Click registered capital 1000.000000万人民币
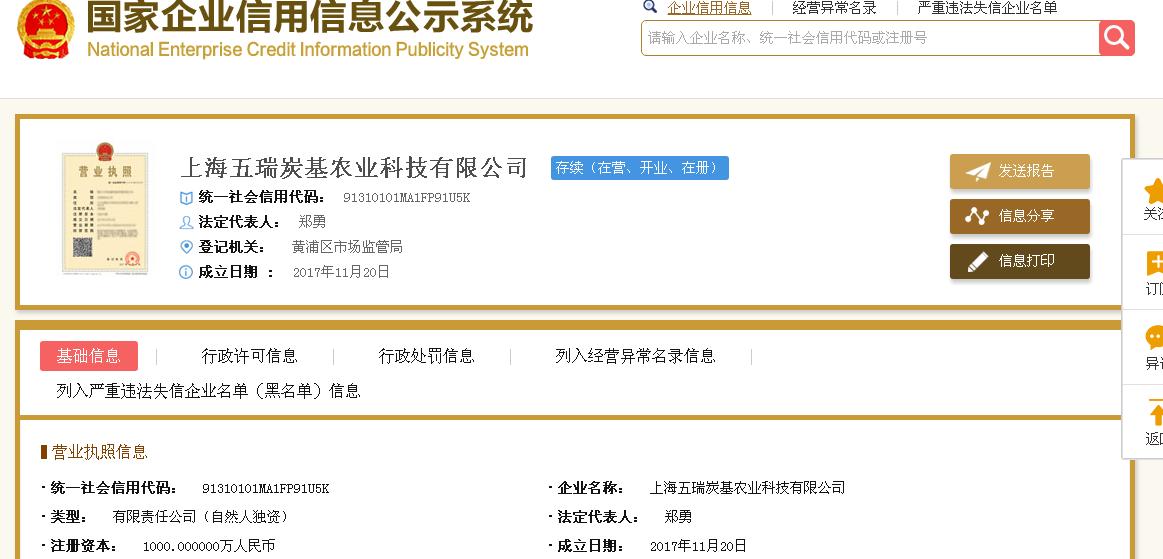The width and height of the screenshot is (1163, 559). pyautogui.click(x=208, y=546)
